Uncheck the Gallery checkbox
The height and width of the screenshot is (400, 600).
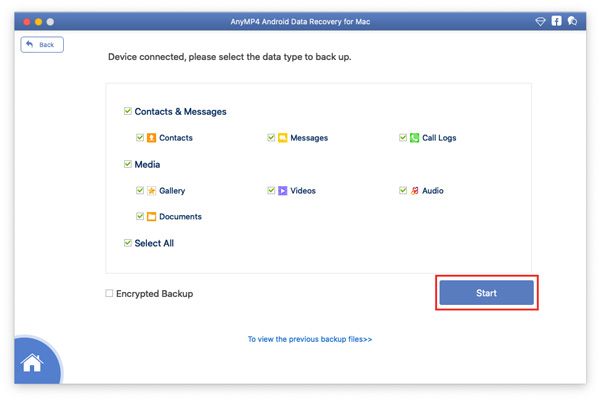pos(140,190)
